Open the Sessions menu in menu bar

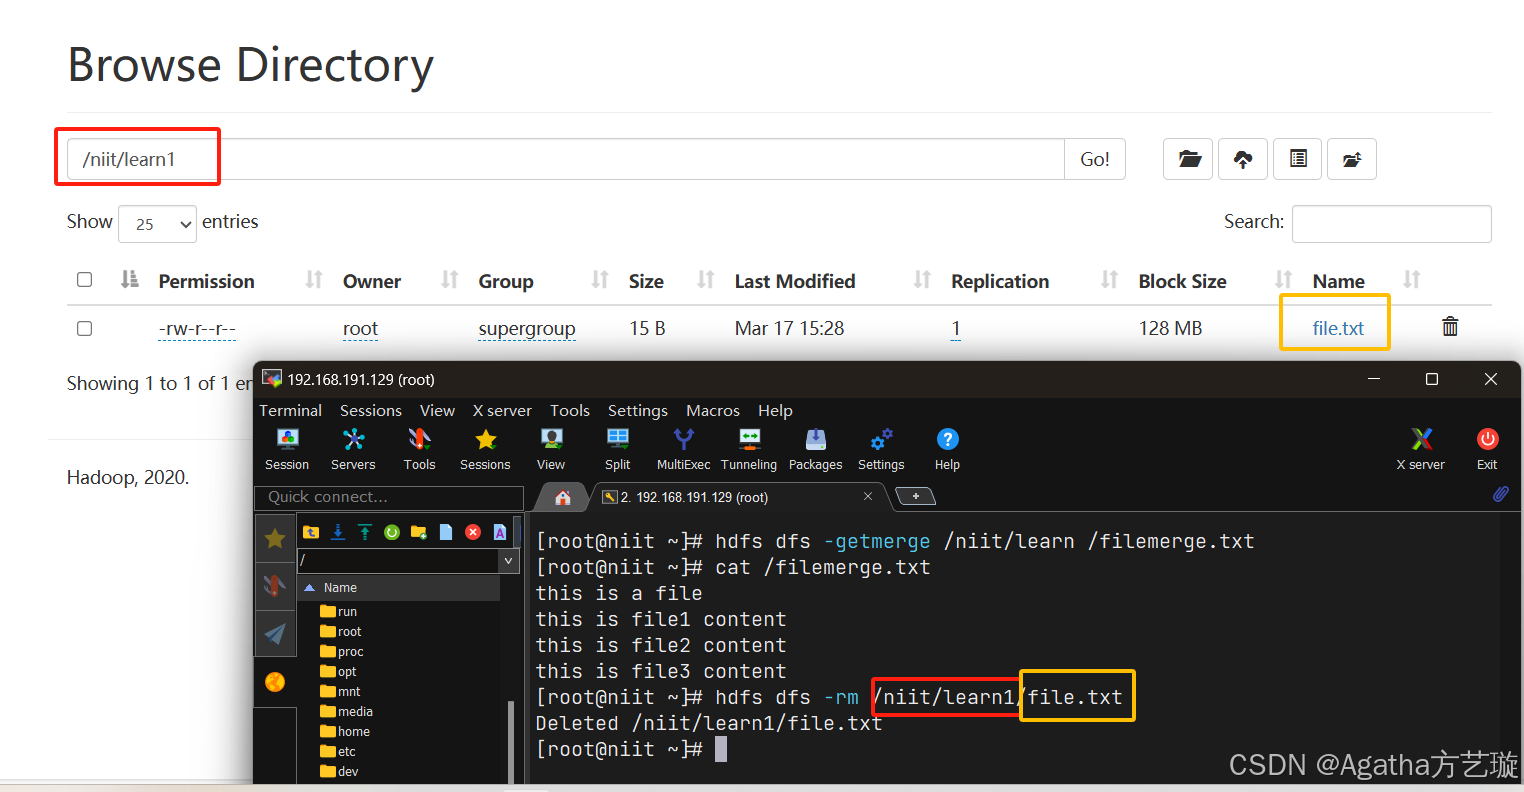pyautogui.click(x=370, y=410)
